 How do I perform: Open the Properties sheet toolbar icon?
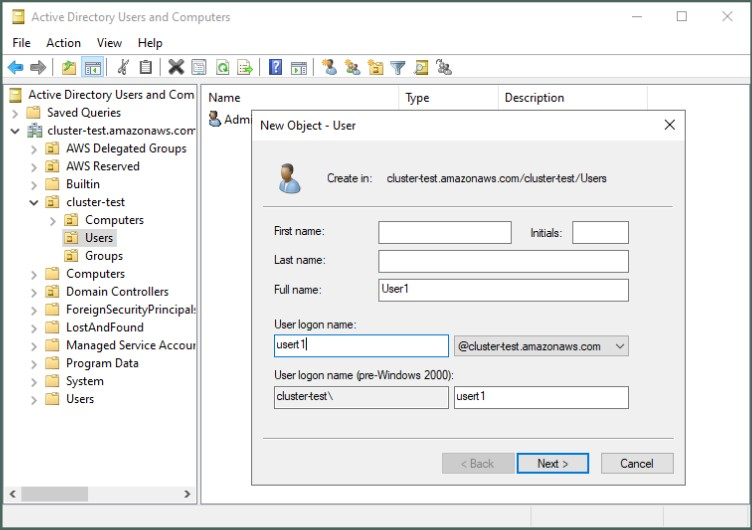click(199, 67)
